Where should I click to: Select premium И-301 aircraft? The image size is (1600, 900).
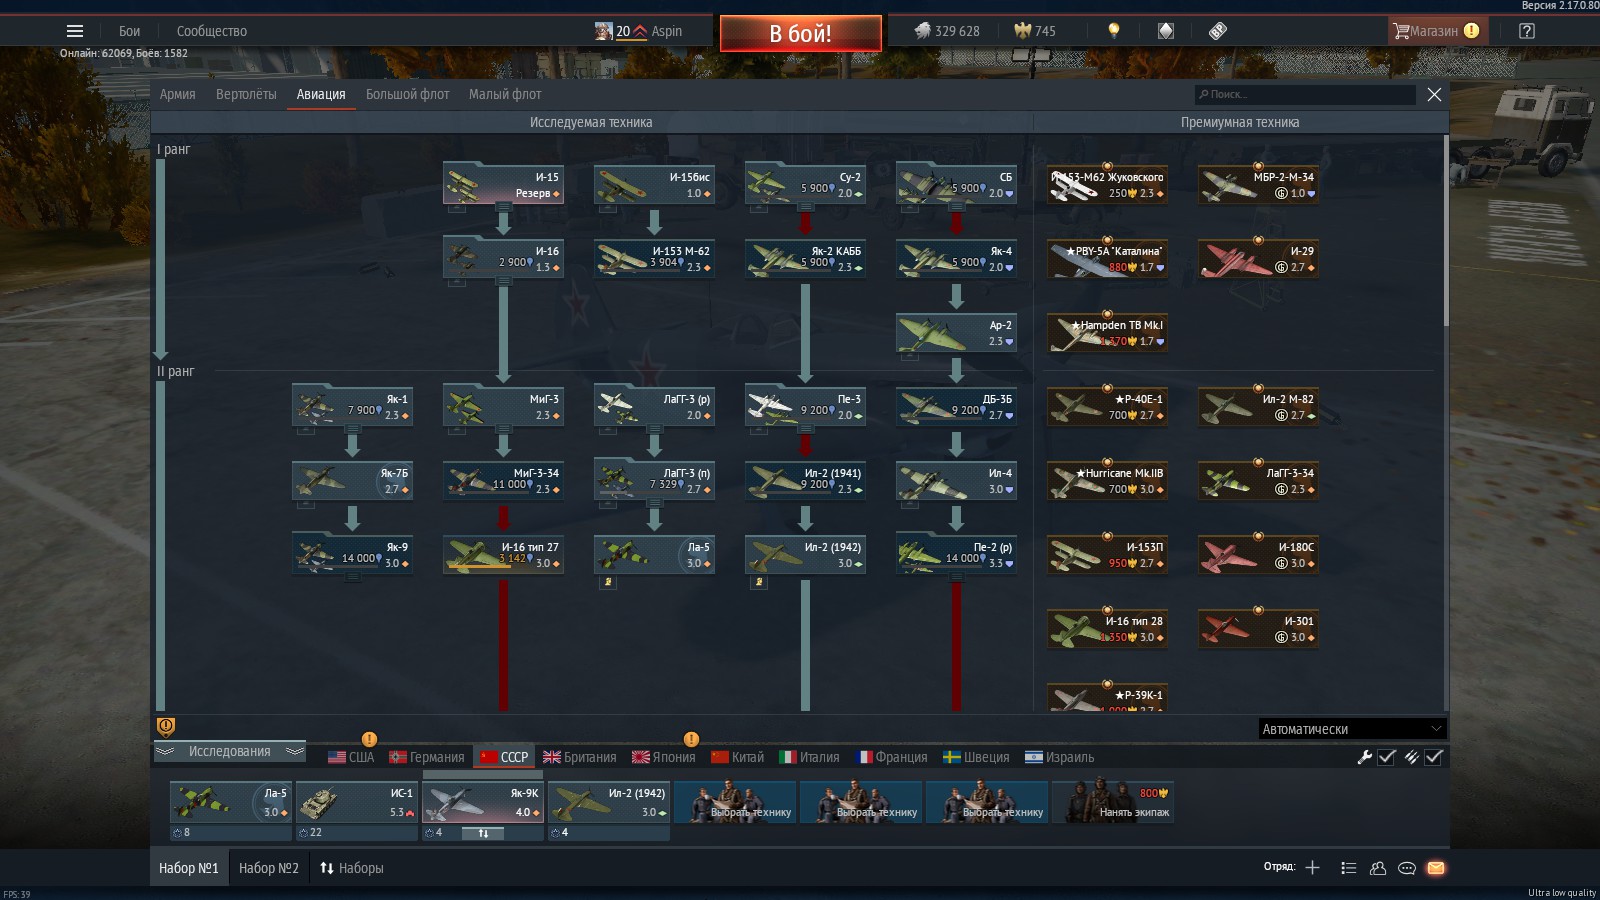pos(1258,628)
